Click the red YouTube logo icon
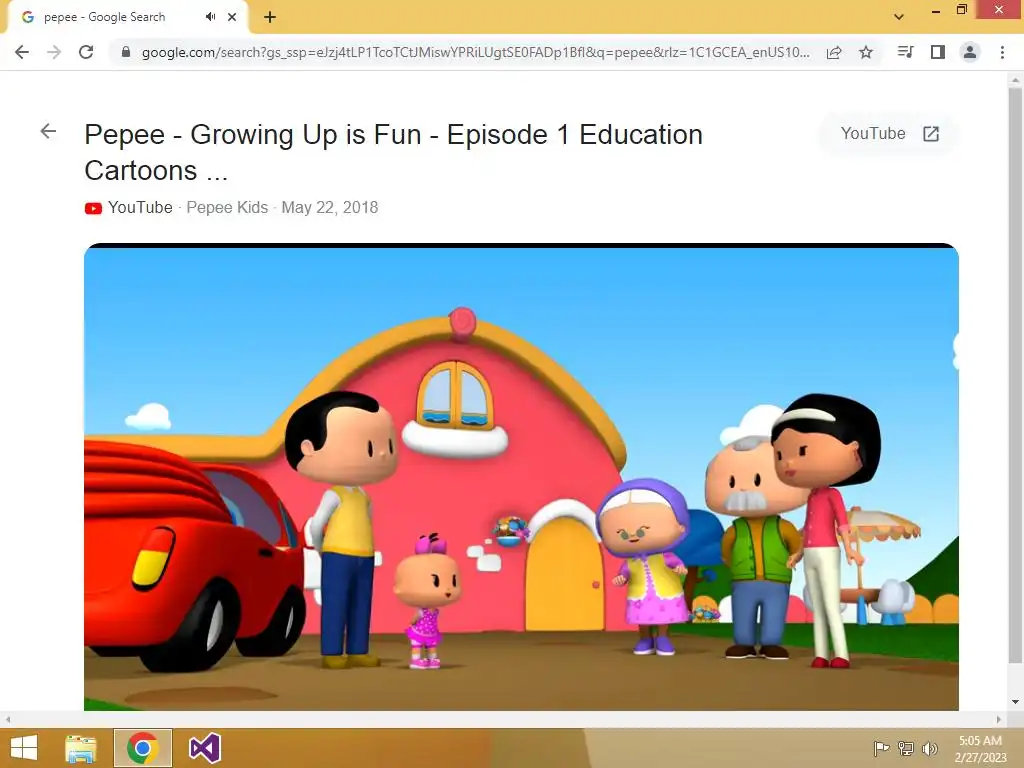Screen dimensions: 1024x768 (93, 208)
